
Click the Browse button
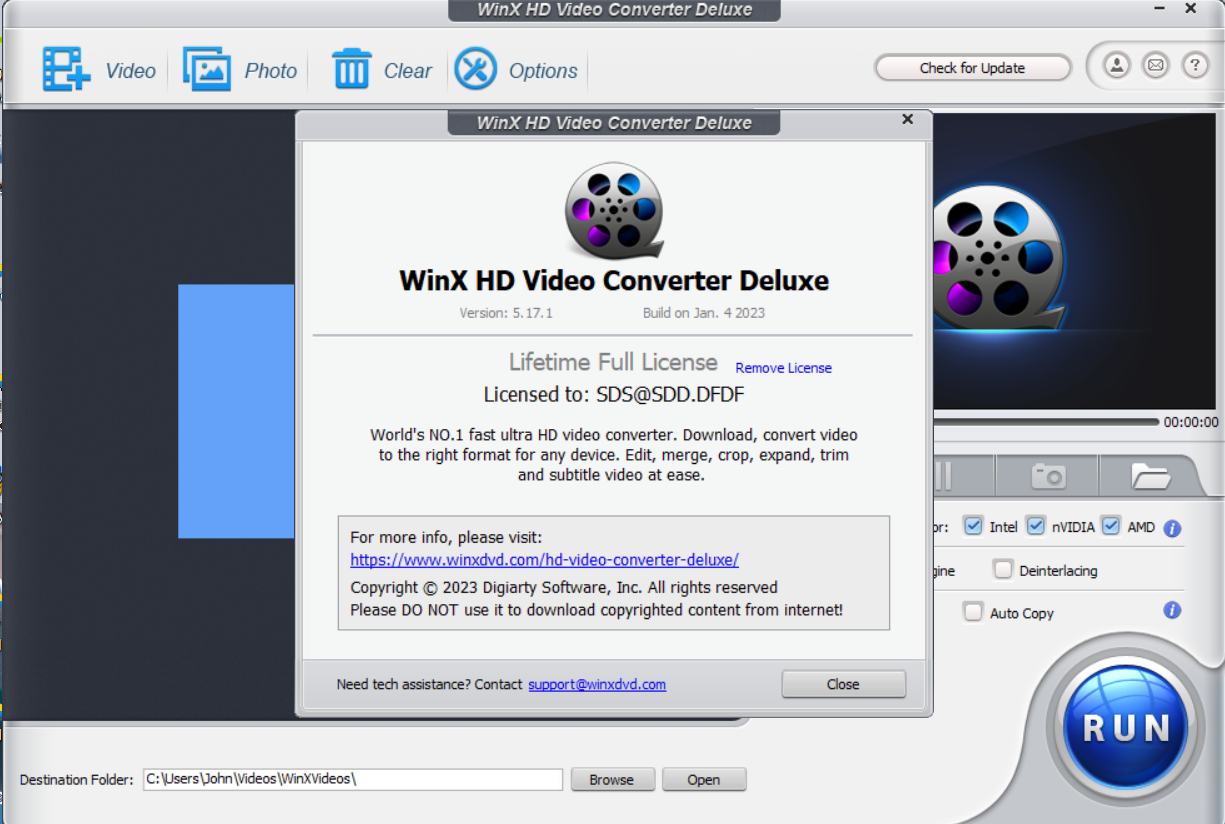point(612,780)
